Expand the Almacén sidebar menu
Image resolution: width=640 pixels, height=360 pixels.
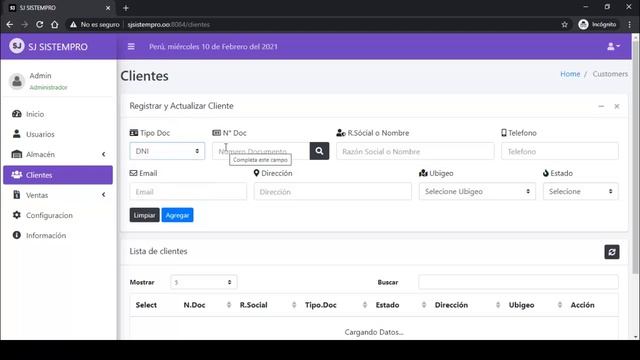pos(58,154)
